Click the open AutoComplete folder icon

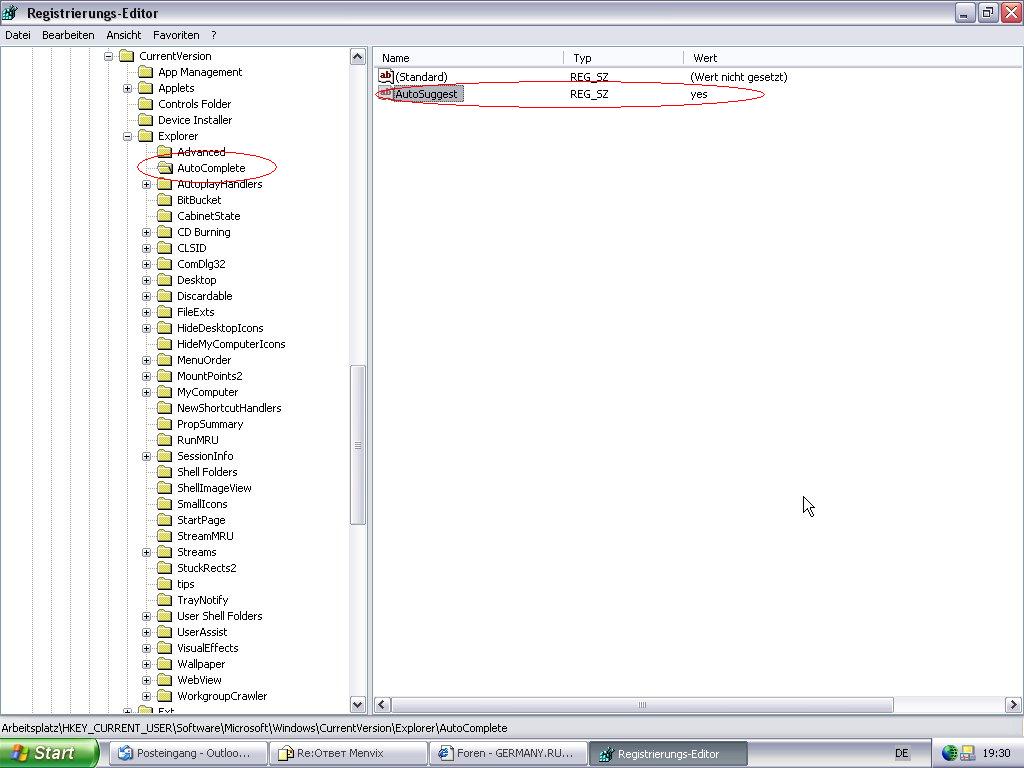[x=165, y=168]
